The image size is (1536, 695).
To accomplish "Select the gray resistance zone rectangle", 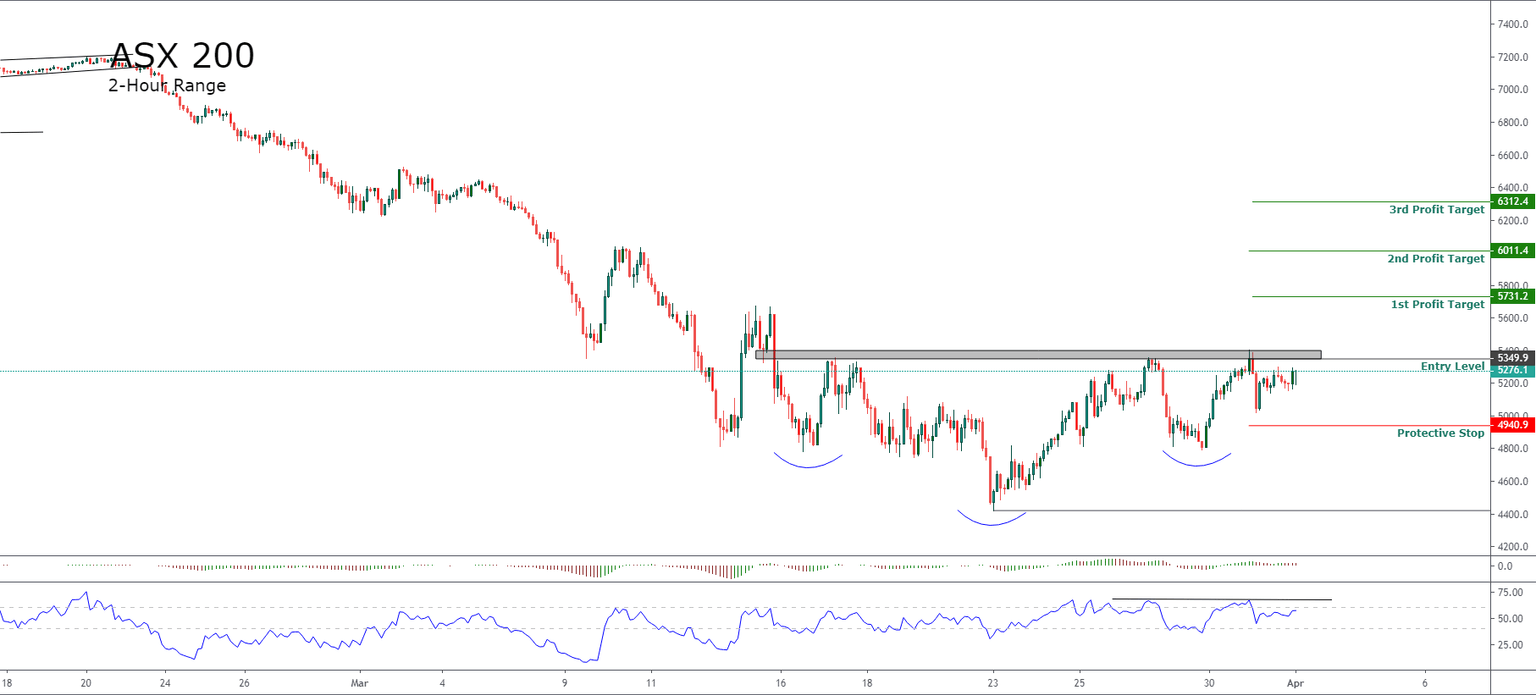I will [1038, 354].
